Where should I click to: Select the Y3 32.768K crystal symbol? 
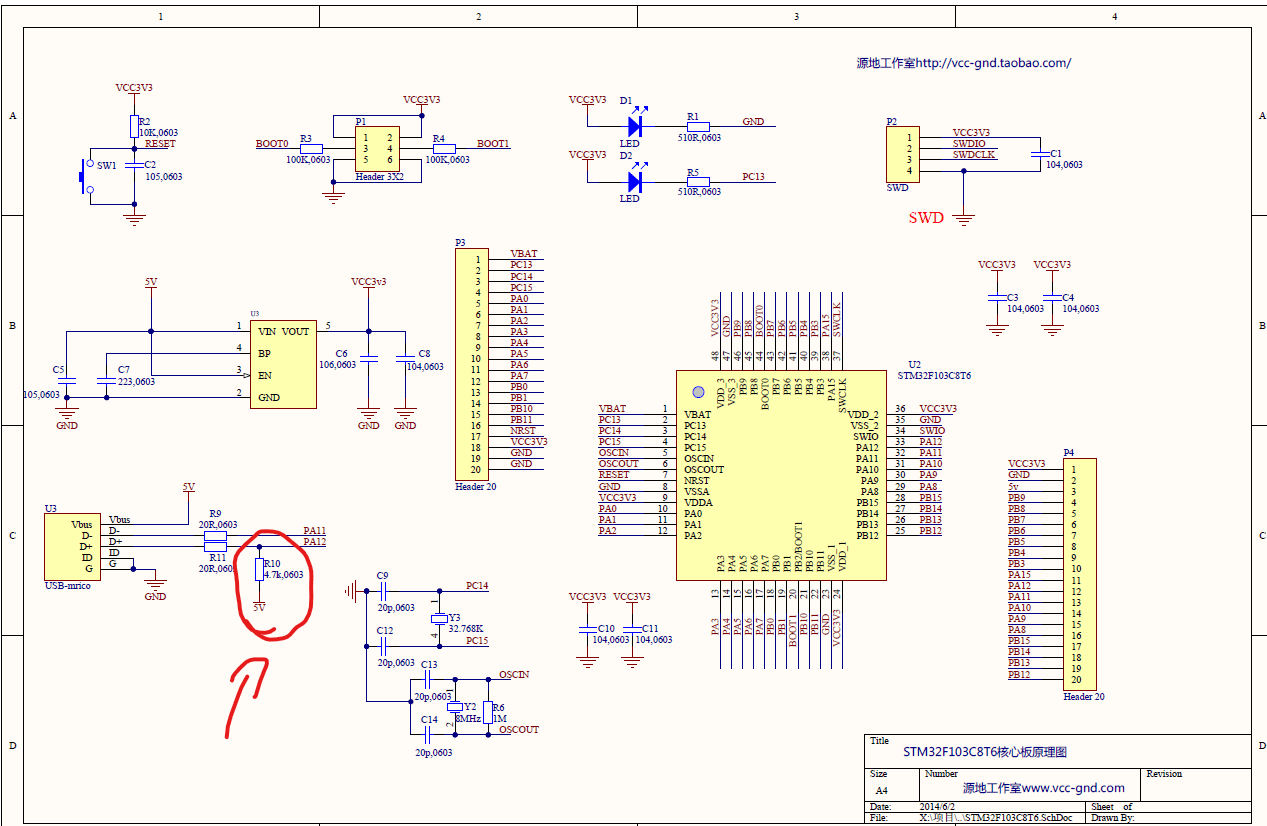[437, 619]
